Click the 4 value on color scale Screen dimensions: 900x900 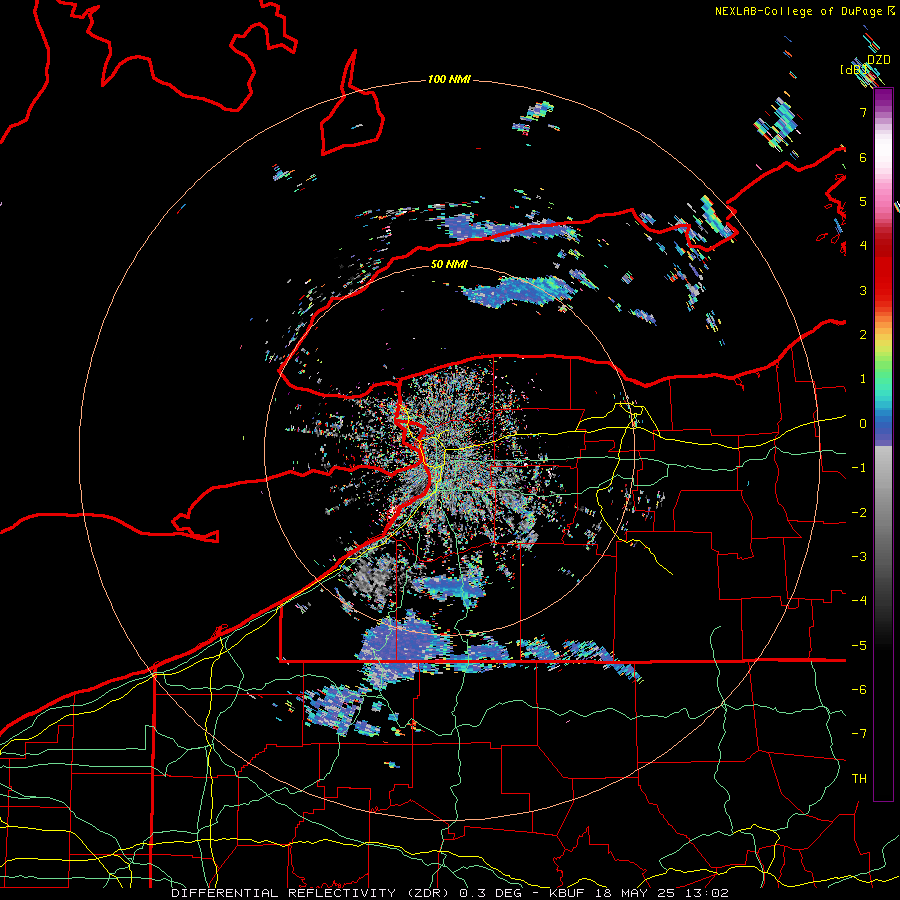tap(863, 246)
